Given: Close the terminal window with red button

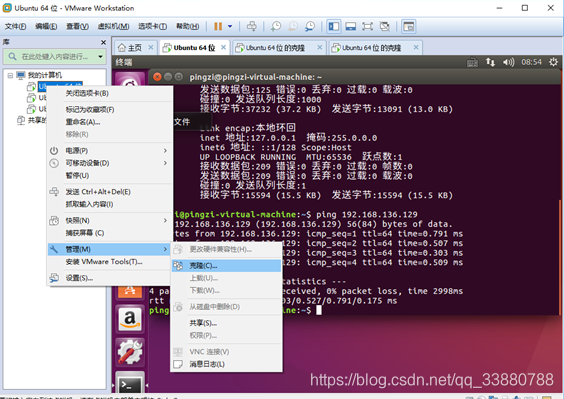Looking at the screenshot, I should (x=157, y=77).
